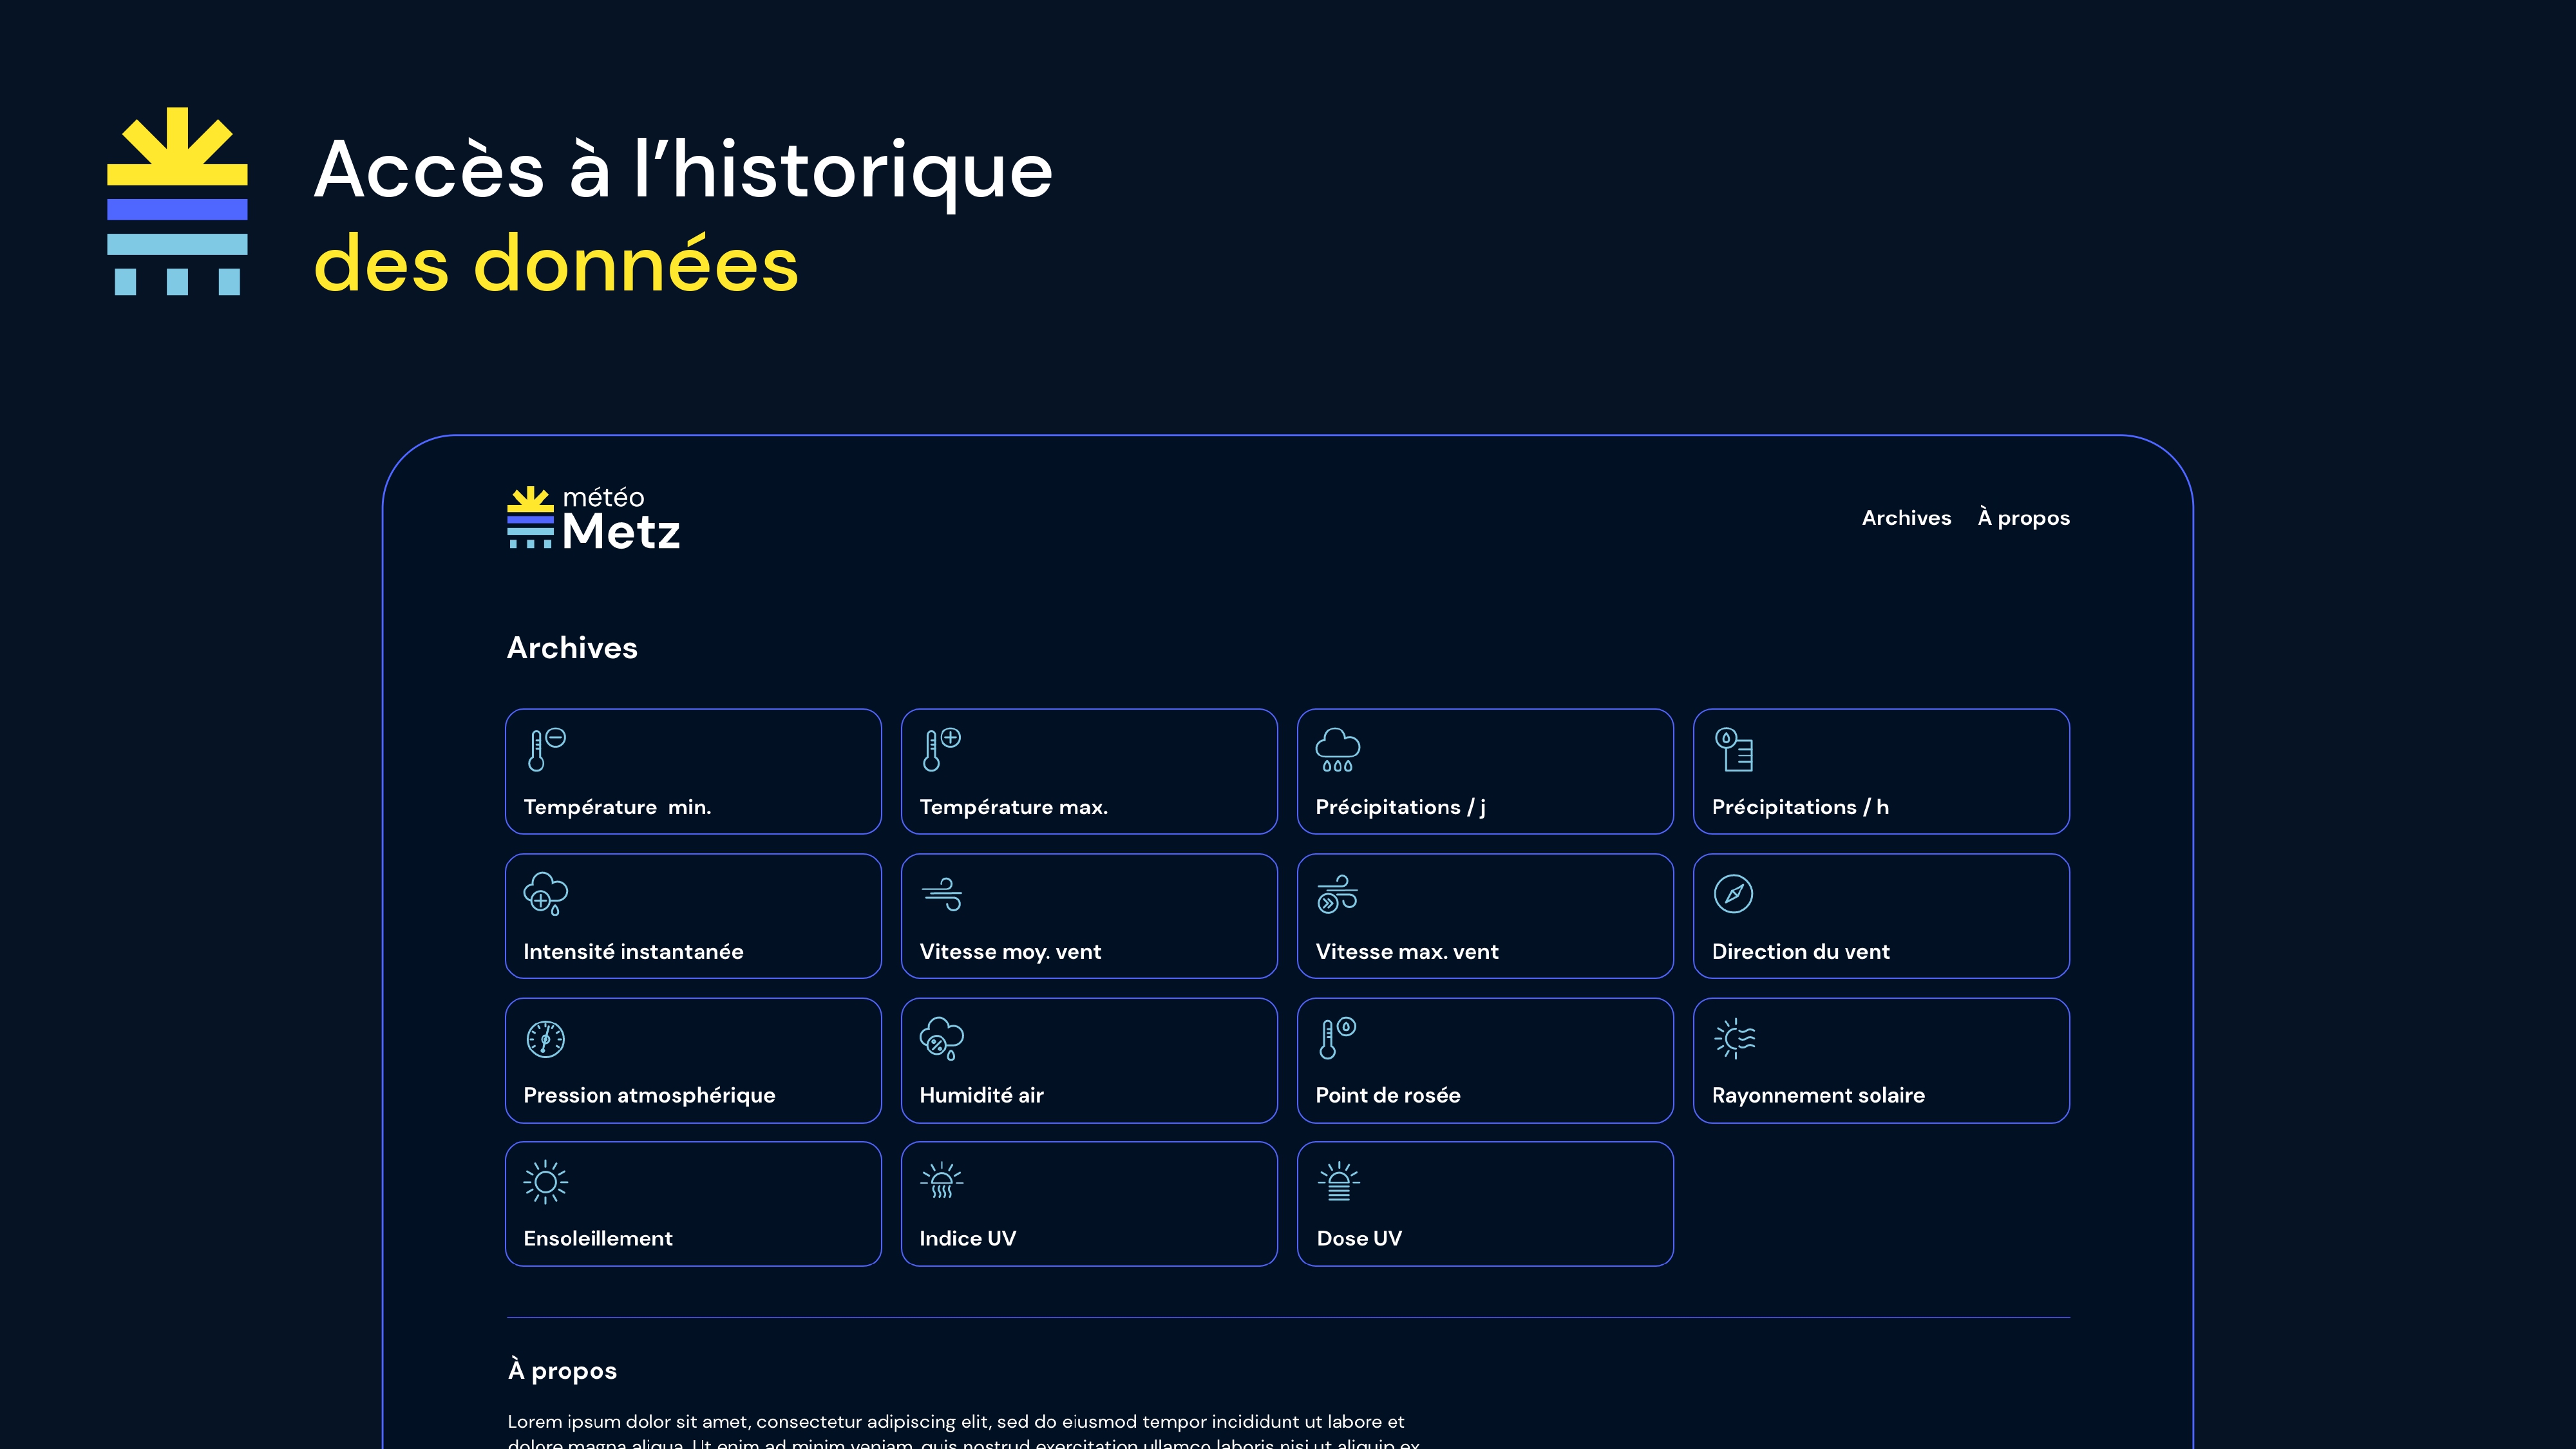Click the Lorem ipsum paragraph text
The width and height of the screenshot is (2576, 1449).
point(963,1431)
